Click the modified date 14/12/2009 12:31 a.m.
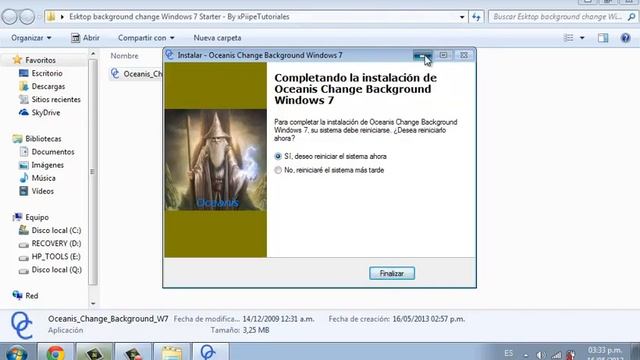This screenshot has height=360, width=640. [x=278, y=319]
